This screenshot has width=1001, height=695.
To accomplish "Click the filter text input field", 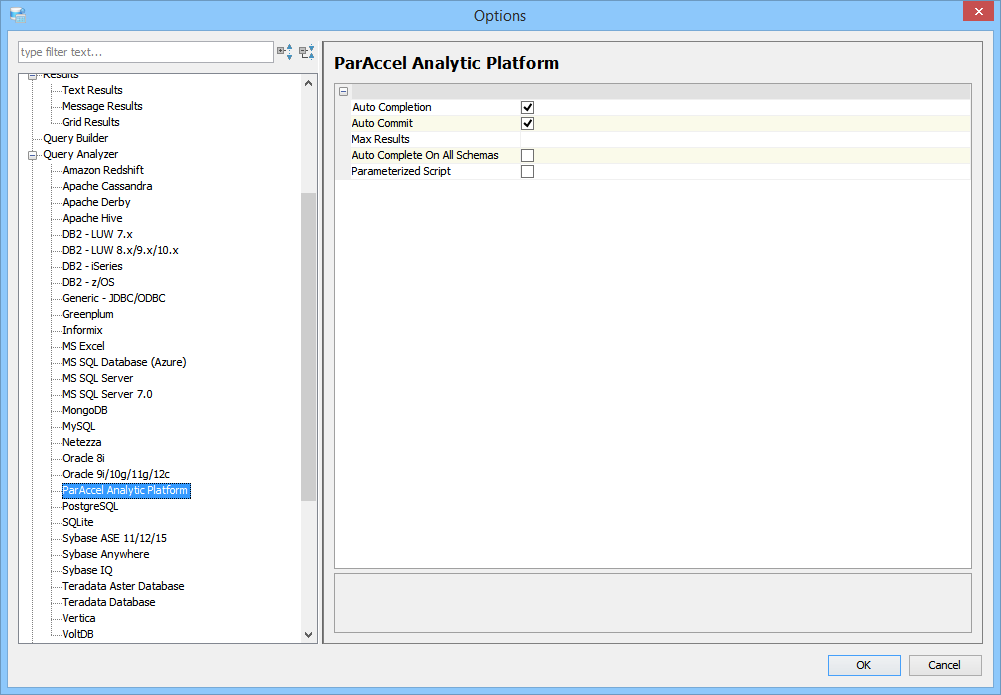I will [145, 52].
